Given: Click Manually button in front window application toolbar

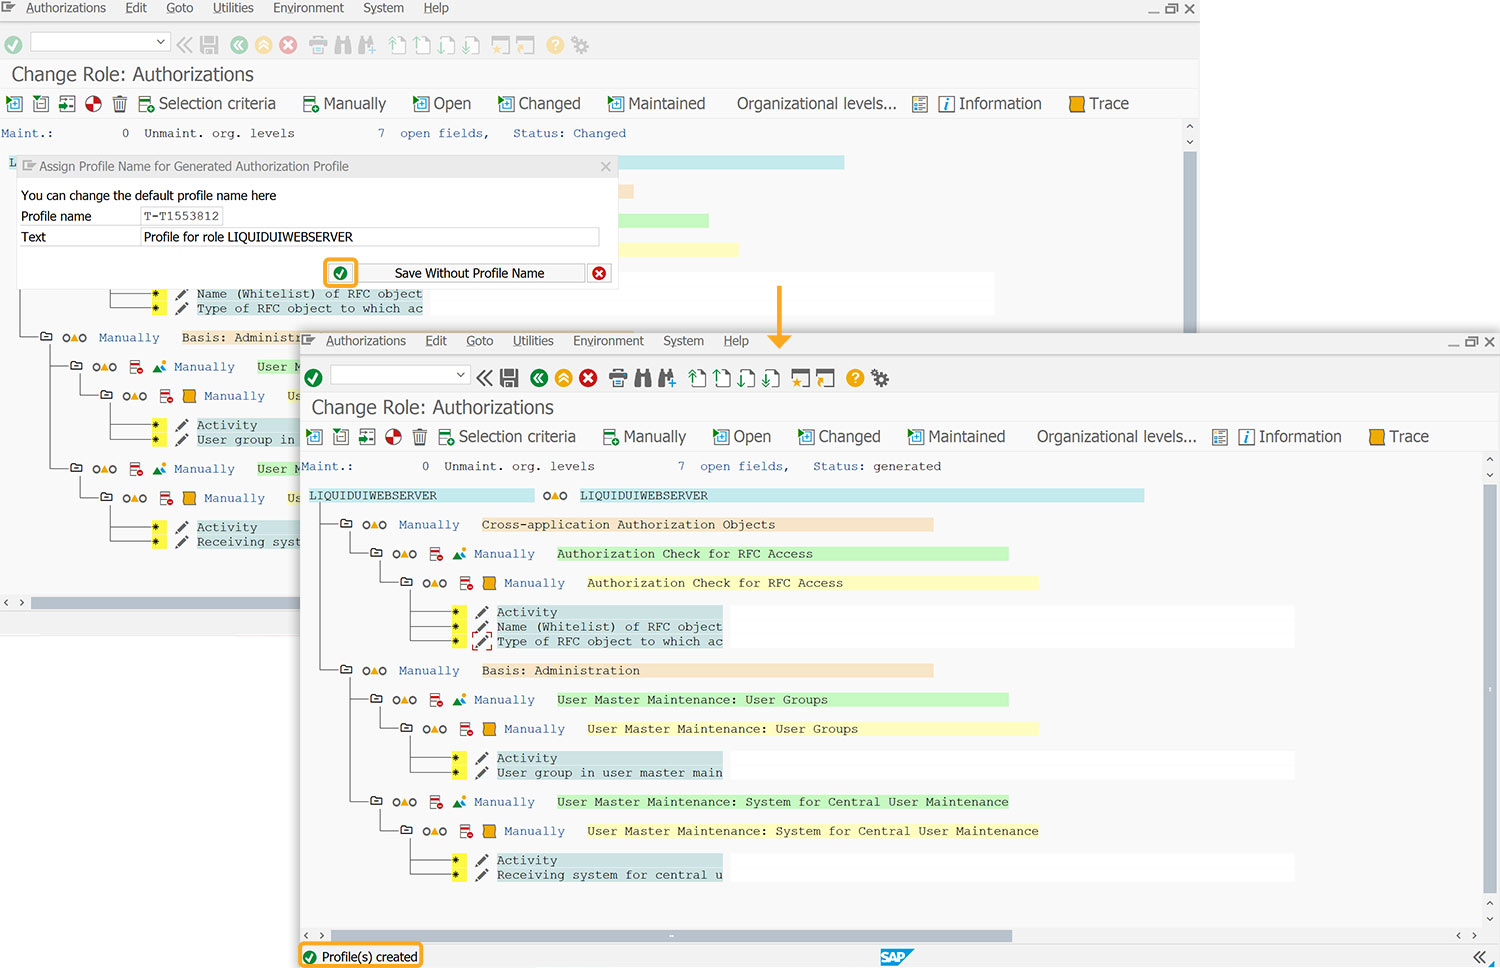Looking at the screenshot, I should 644,437.
